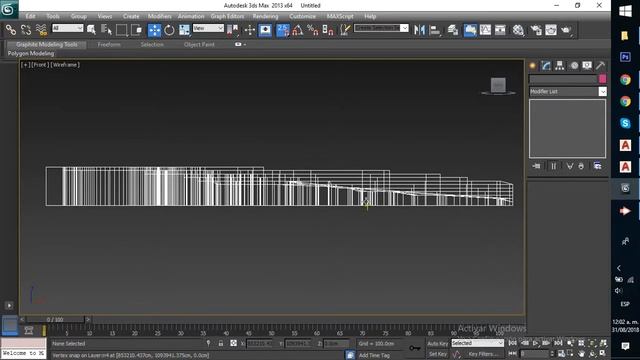Click the Select and Manipulate icon
640x360 pixels.
click(250, 30)
